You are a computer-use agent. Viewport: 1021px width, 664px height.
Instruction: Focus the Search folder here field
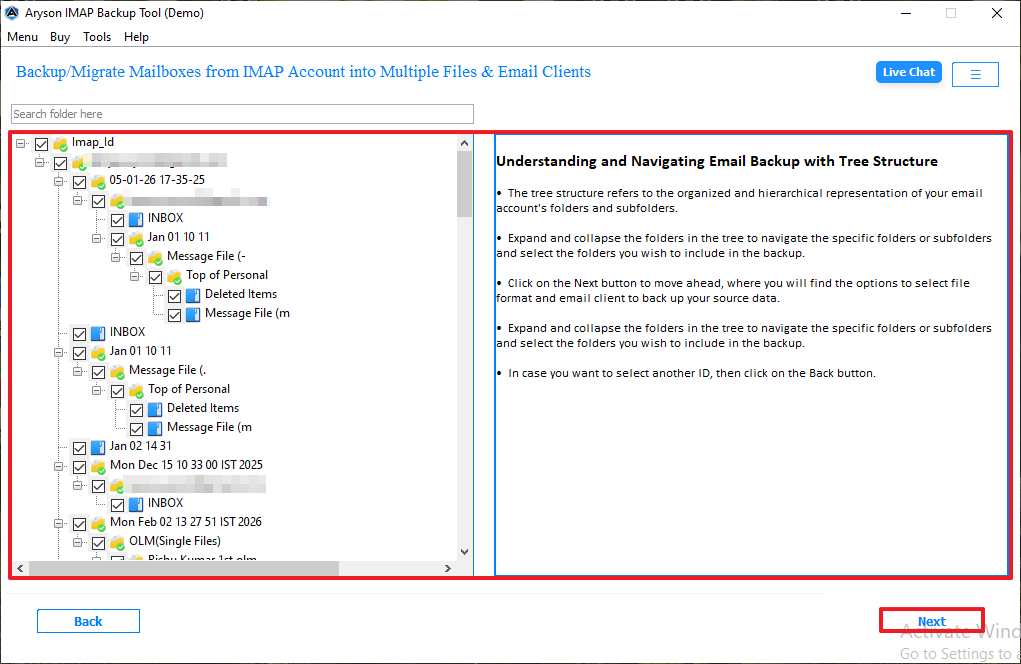coord(242,114)
